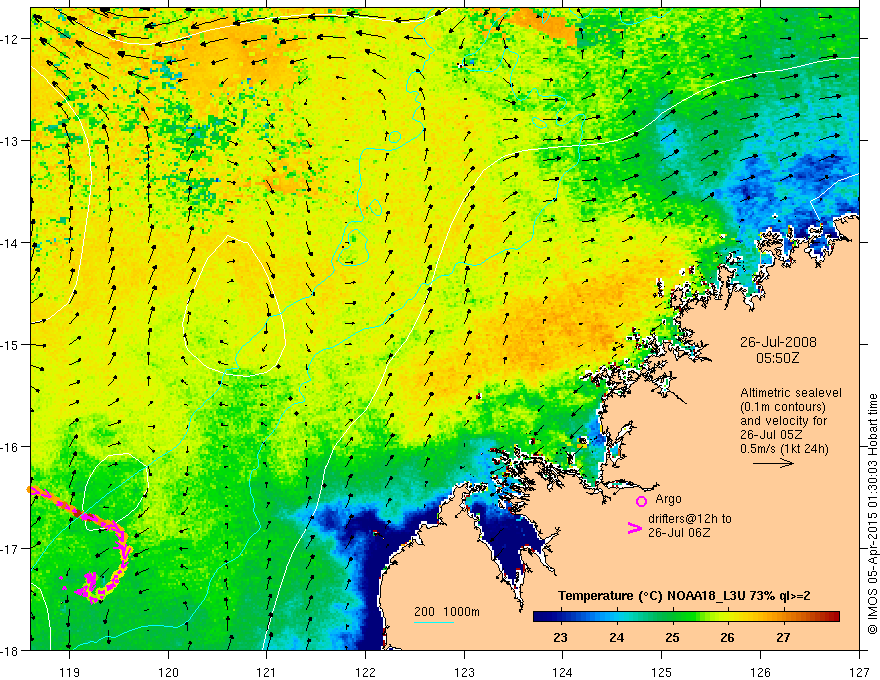
Task: Click latitude axis label -15
Action: (11, 344)
